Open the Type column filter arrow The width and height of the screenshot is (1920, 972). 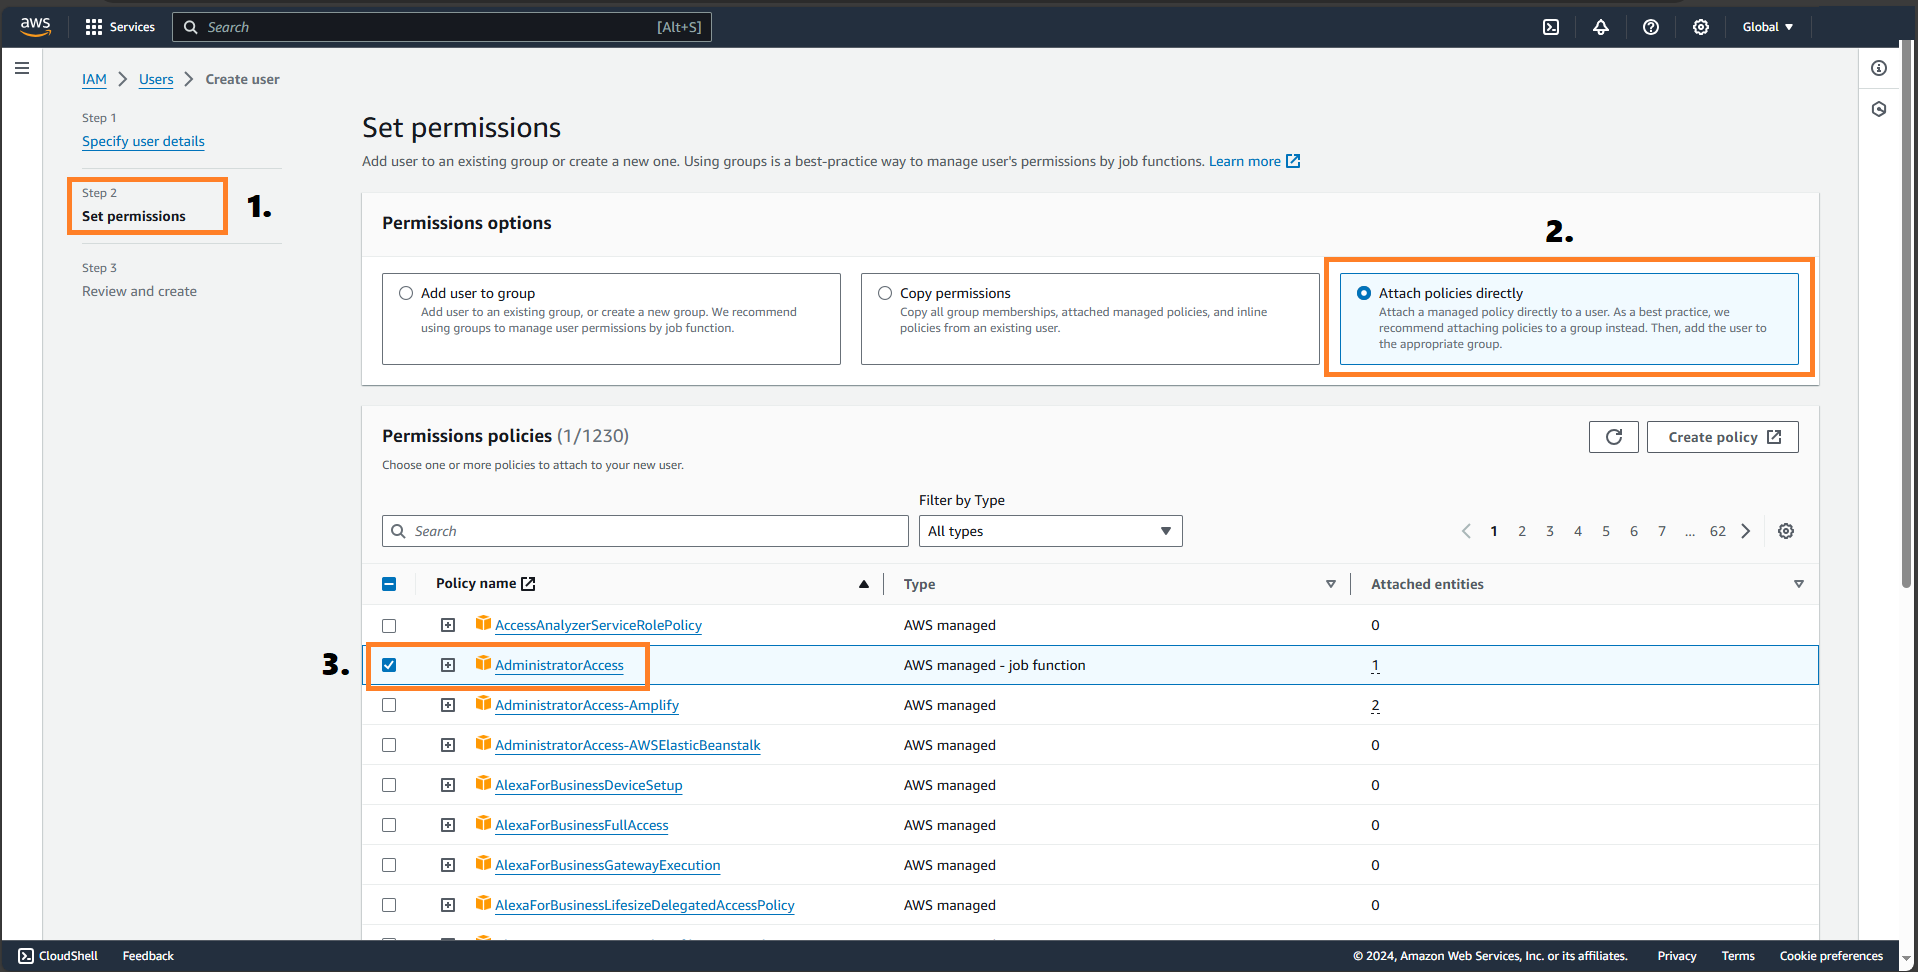pyautogui.click(x=1331, y=584)
